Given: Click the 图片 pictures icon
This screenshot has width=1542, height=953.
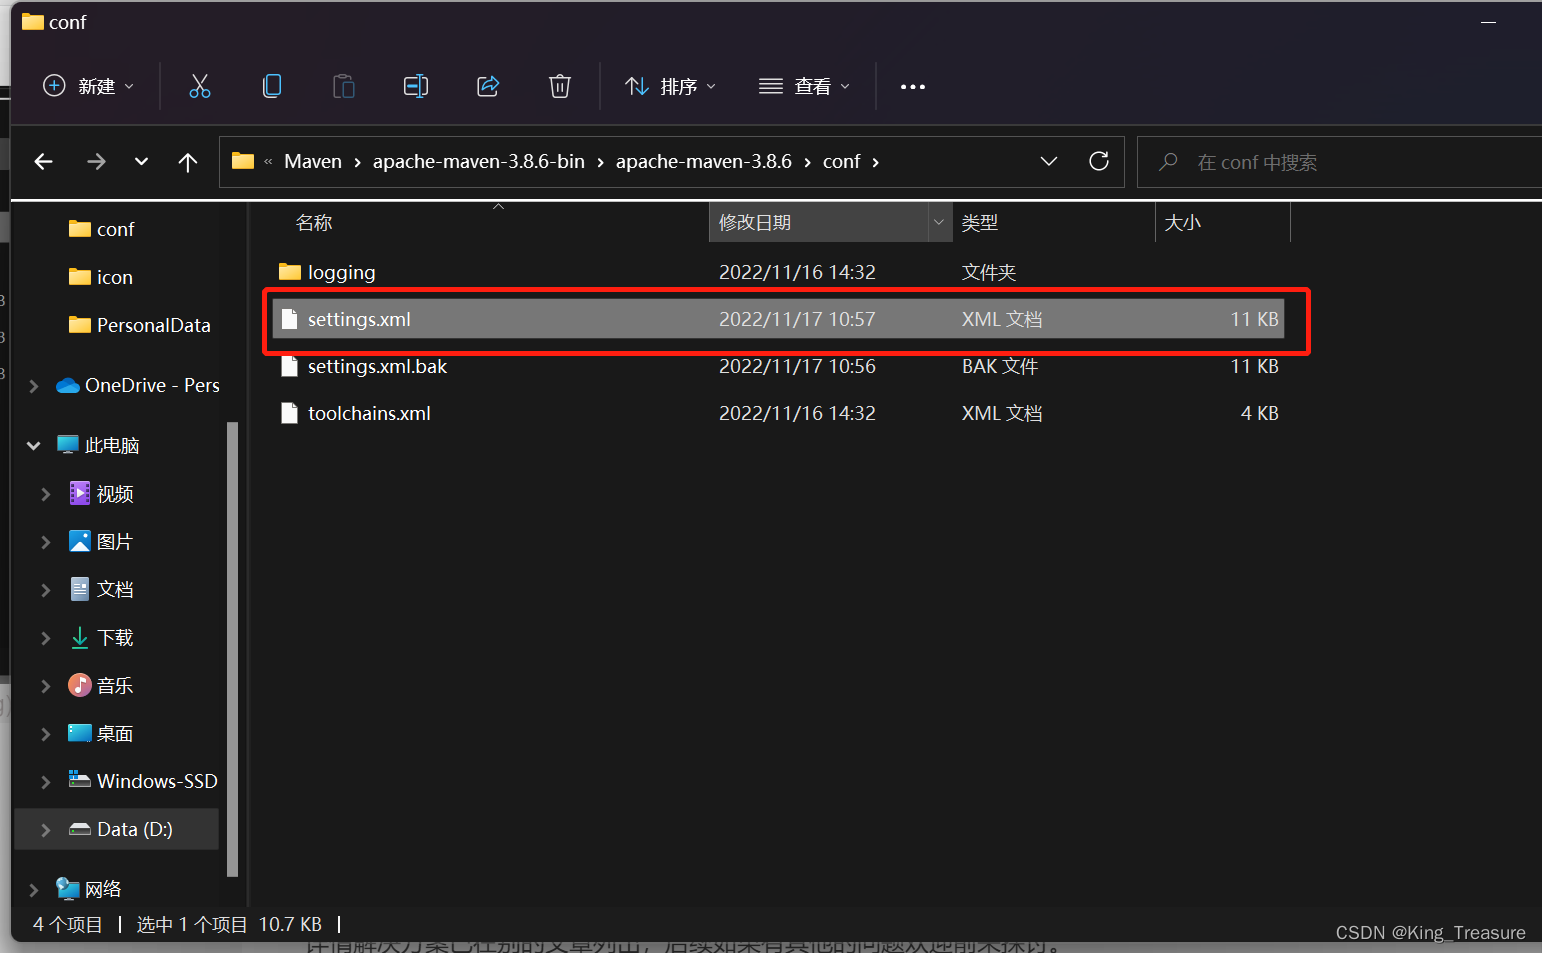Looking at the screenshot, I should (x=80, y=541).
